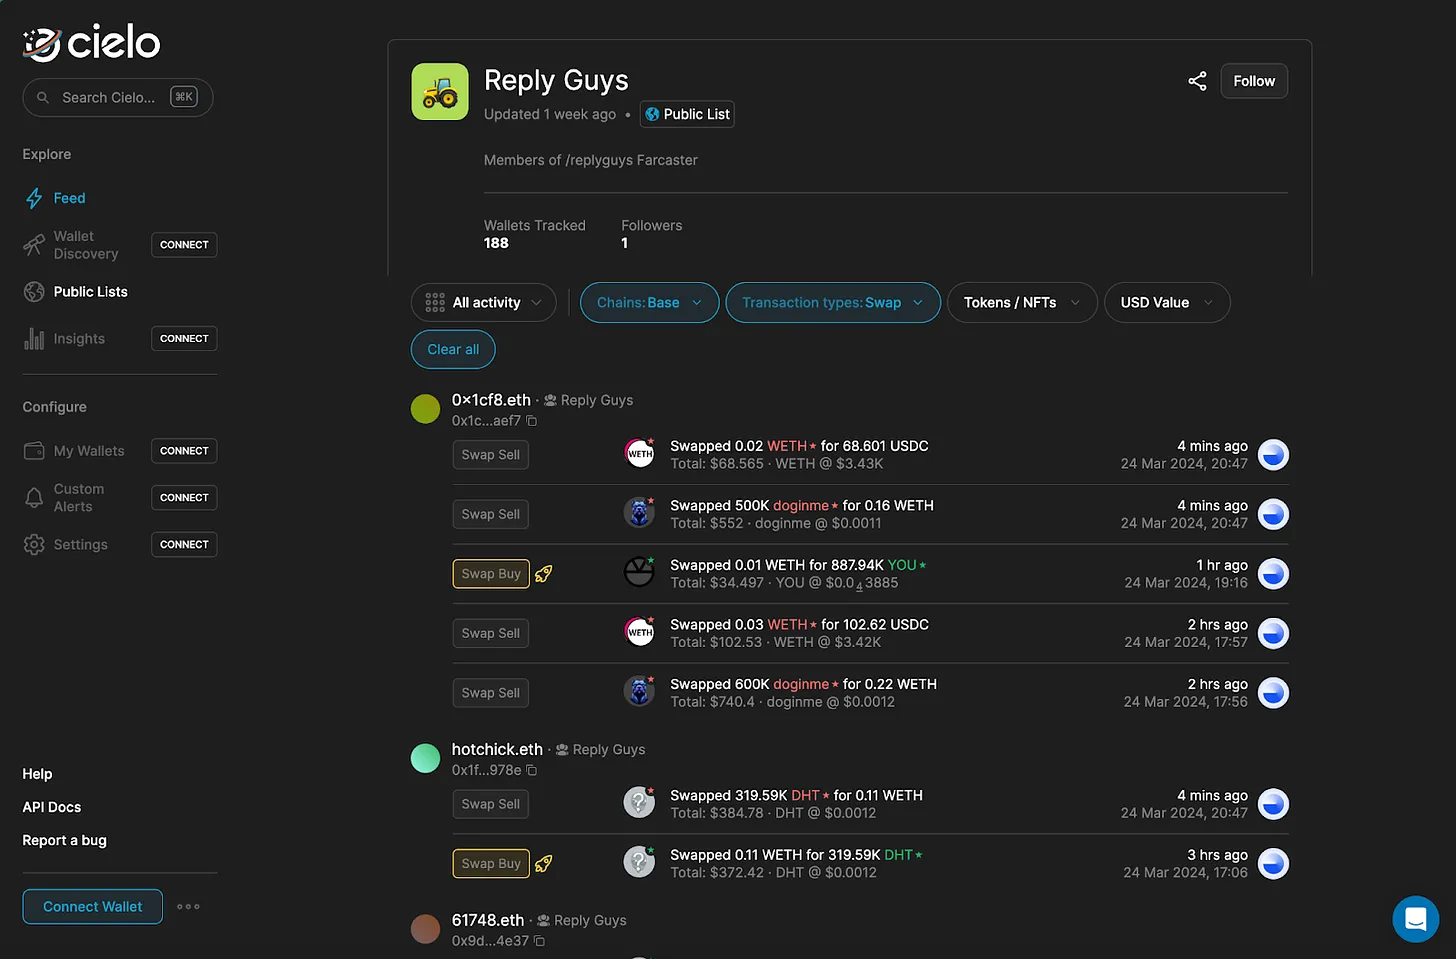Click the Base chain icon of the 500K doginme swap
The height and width of the screenshot is (959, 1456).
click(x=1273, y=514)
